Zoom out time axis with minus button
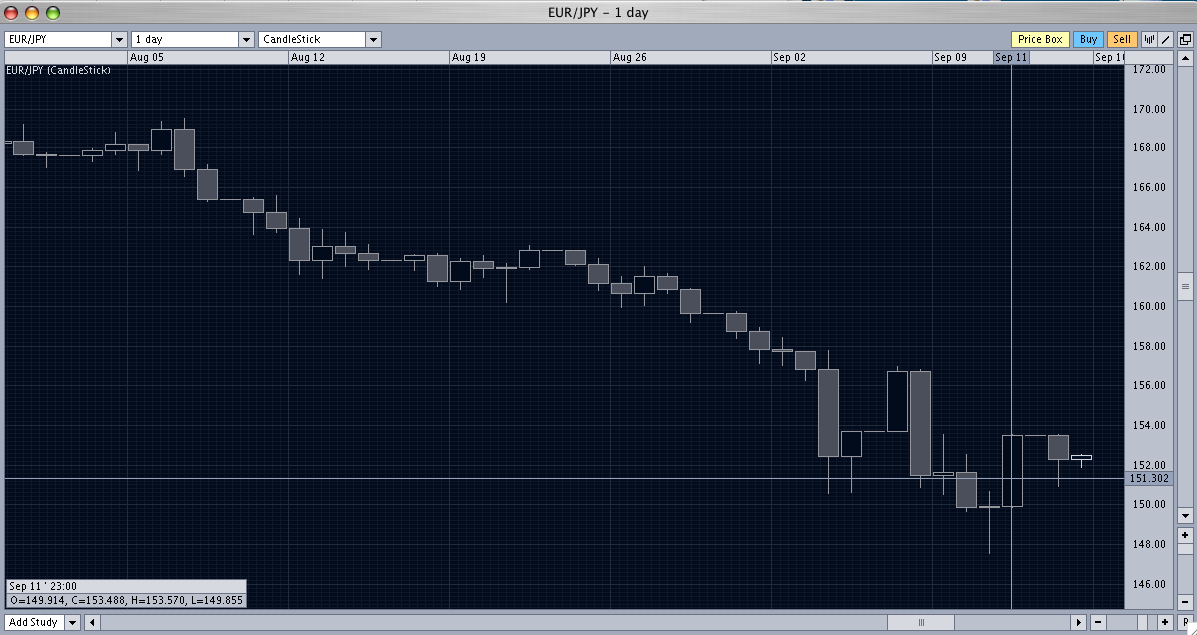Image resolution: width=1197 pixels, height=635 pixels. pos(1098,622)
